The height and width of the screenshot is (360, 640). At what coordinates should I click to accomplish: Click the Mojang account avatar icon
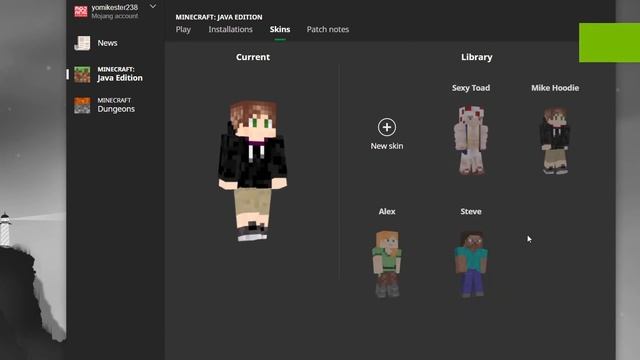coord(81,11)
